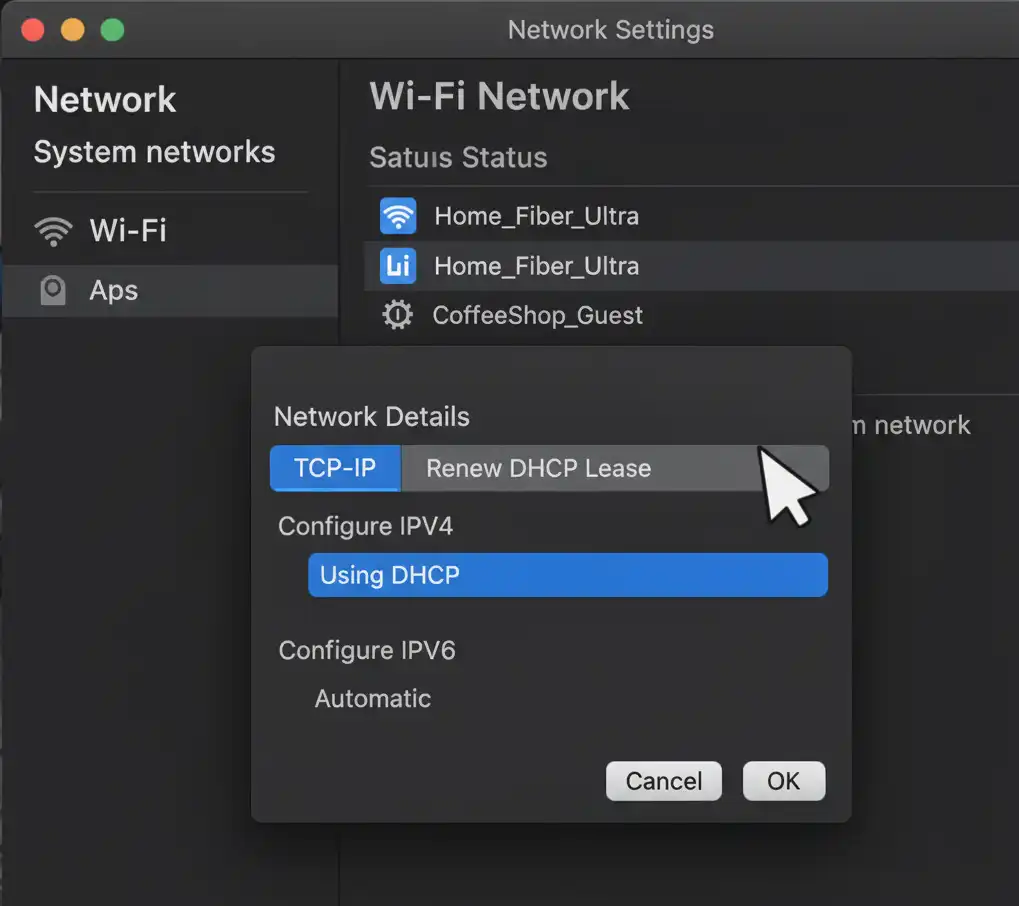Click the blue Wi-Fi icon beside the first Home_Fiber_Ultra
The height and width of the screenshot is (906, 1019).
[x=398, y=216]
